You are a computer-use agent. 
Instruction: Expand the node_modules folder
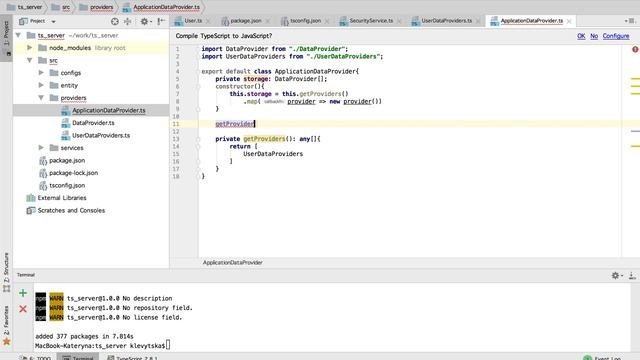(29, 48)
